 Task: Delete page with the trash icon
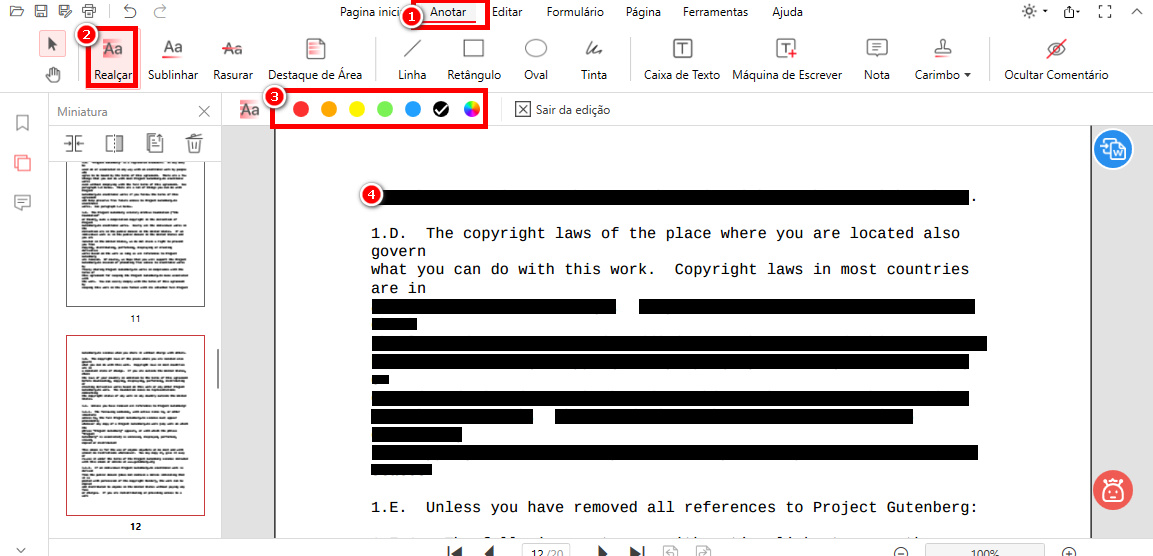(193, 143)
